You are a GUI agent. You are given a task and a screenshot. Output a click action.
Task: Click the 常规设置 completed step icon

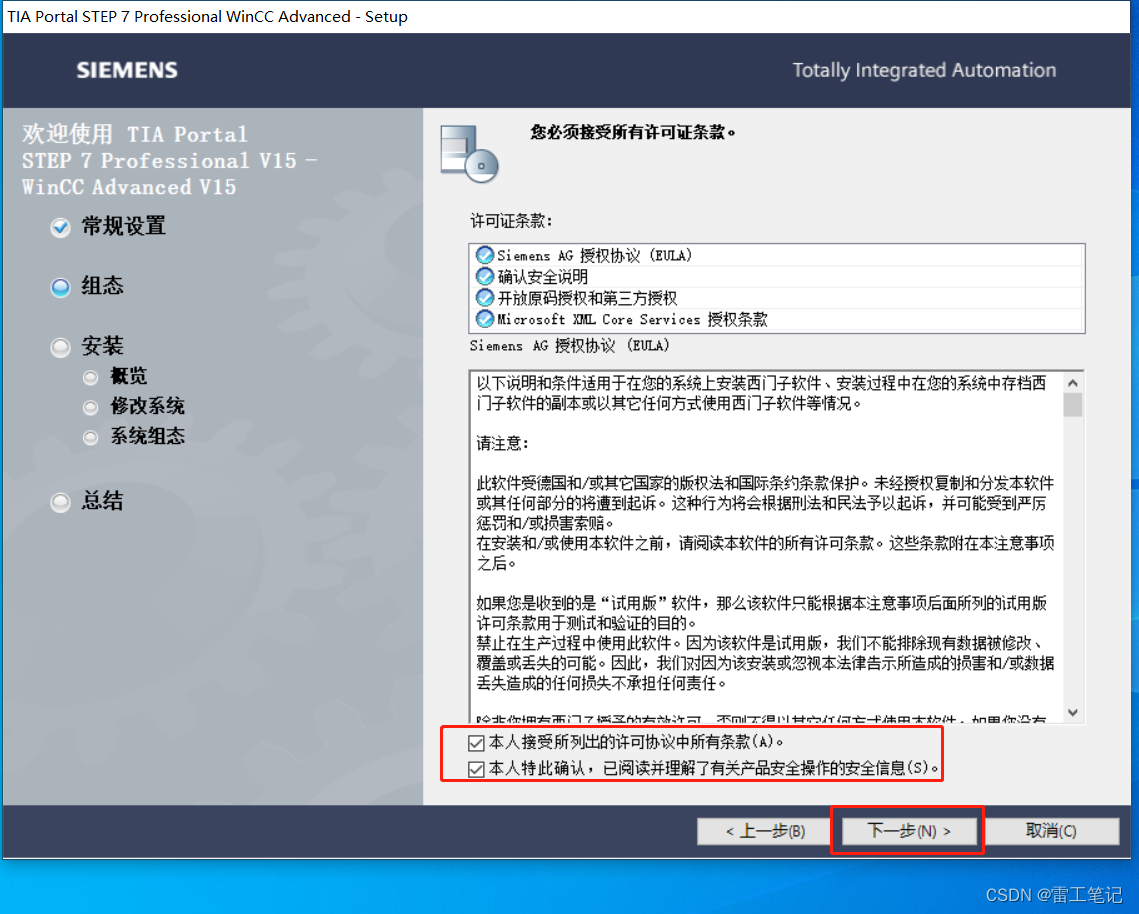(x=60, y=227)
